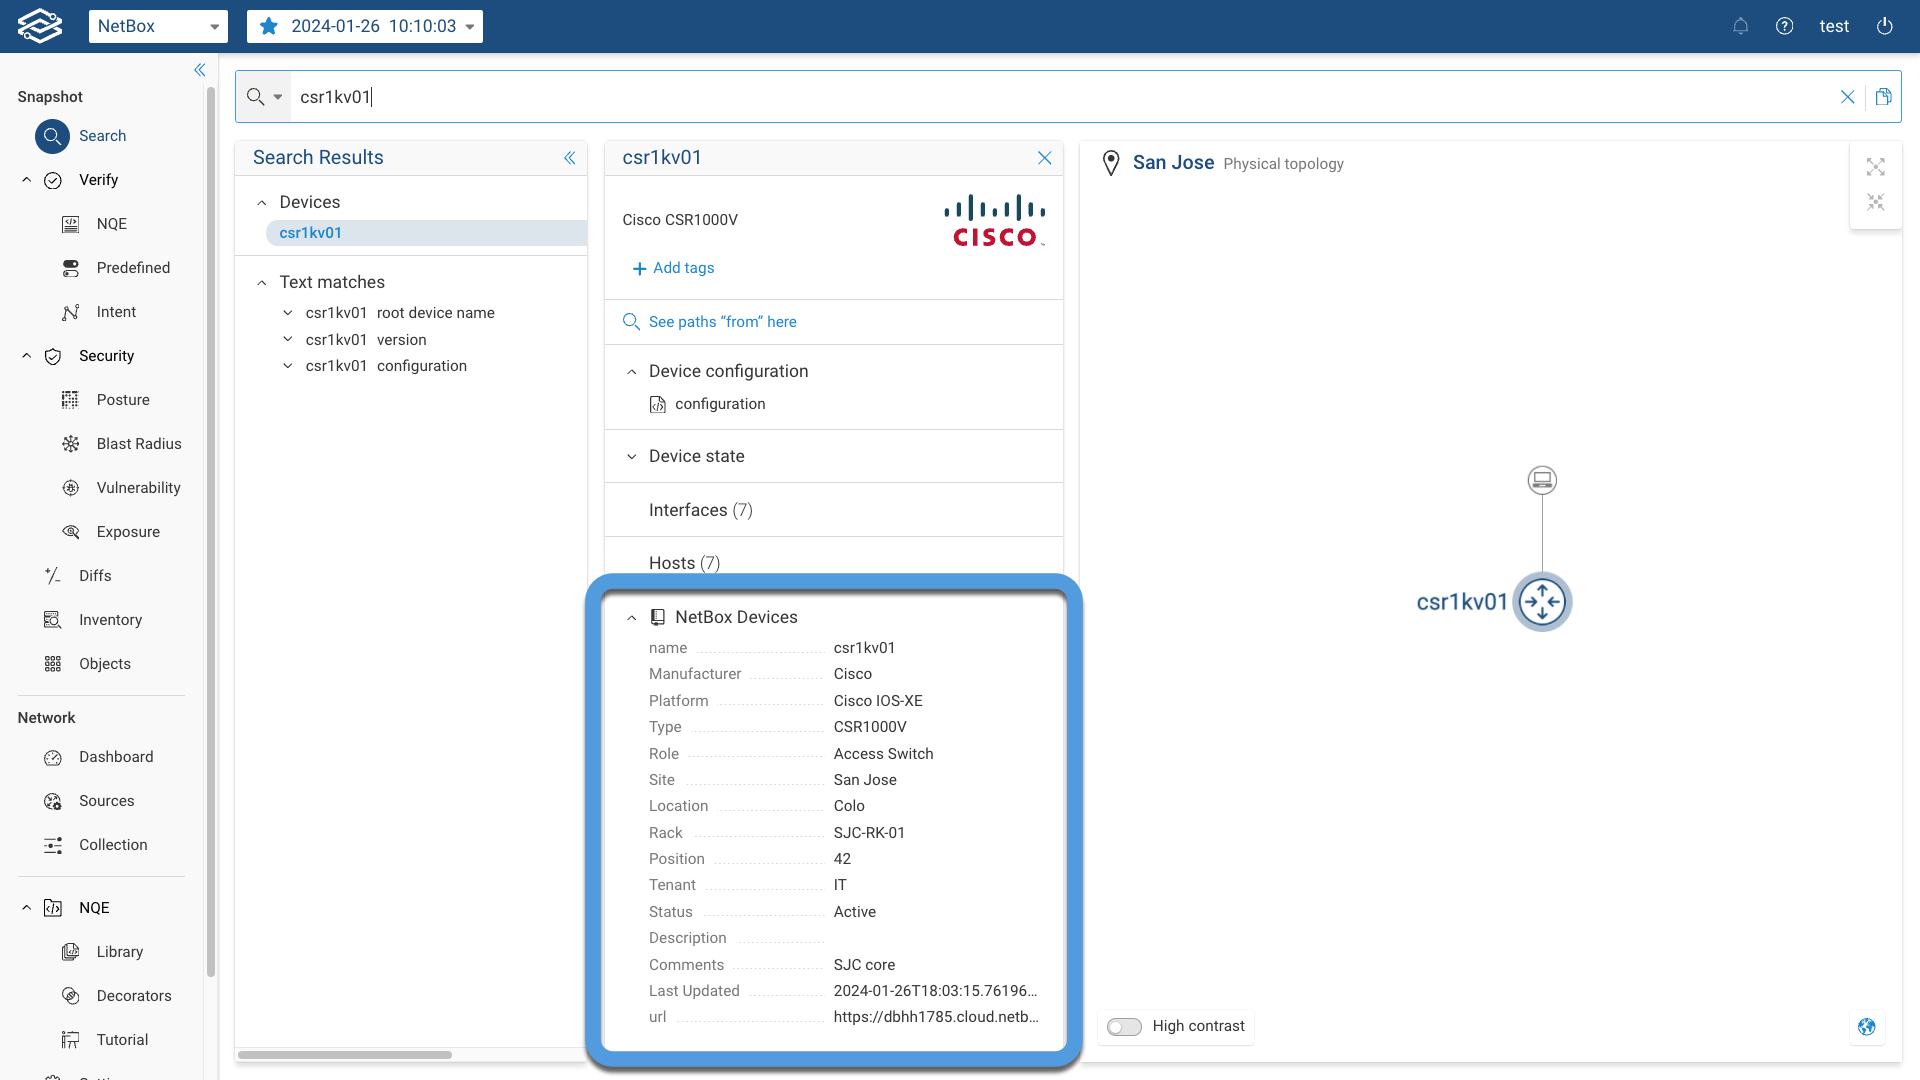Select the Intent menu item

pyautogui.click(x=117, y=310)
